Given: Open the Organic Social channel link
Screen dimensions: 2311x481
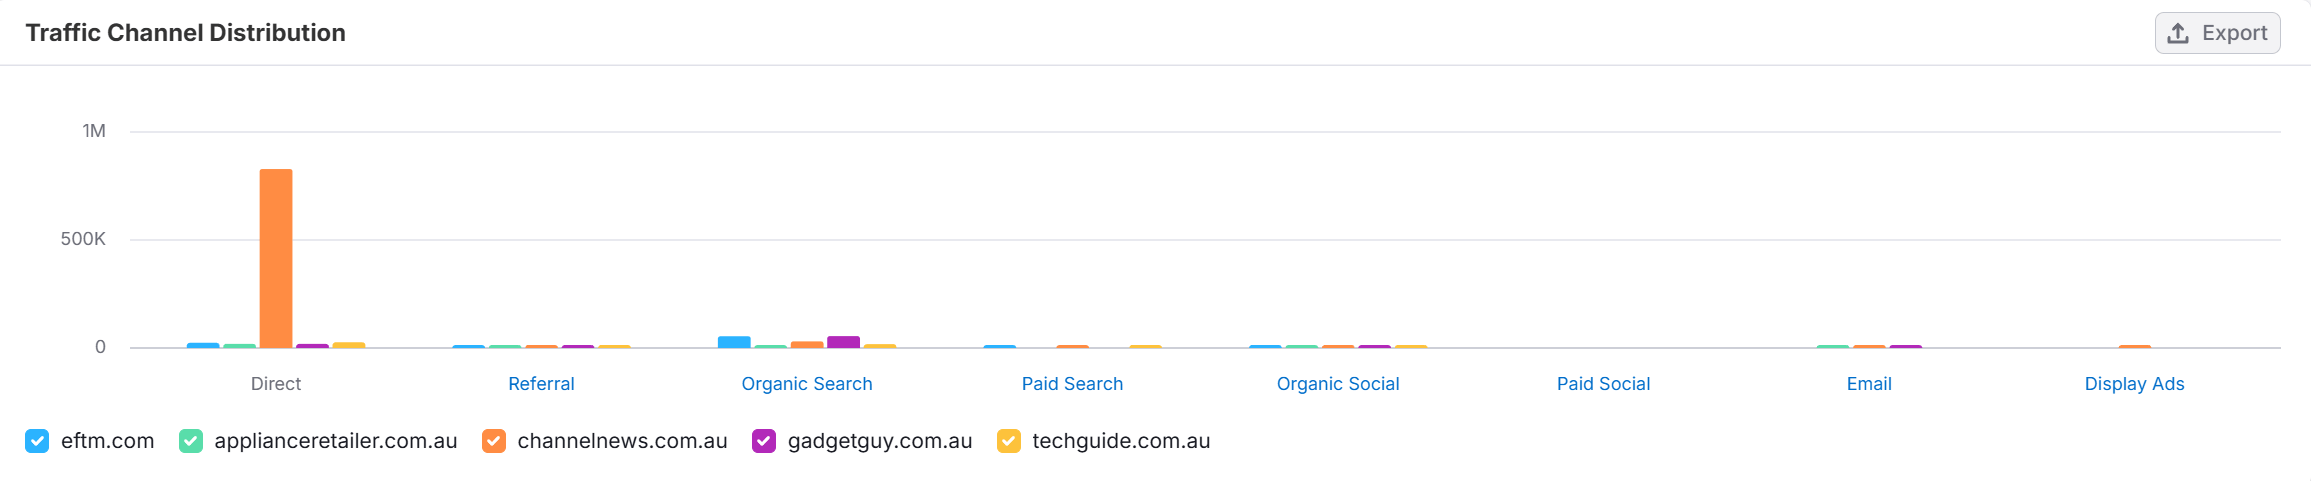Looking at the screenshot, I should click(1338, 384).
